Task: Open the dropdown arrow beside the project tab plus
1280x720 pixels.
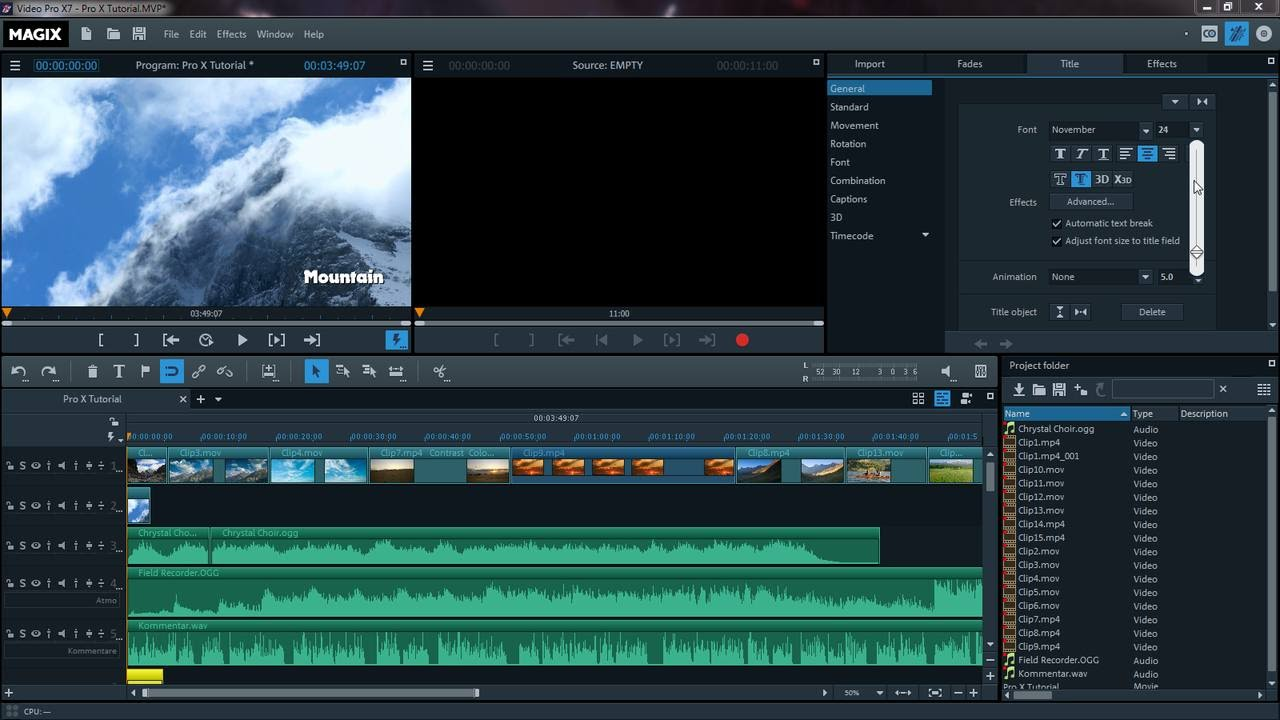Action: 218,399
